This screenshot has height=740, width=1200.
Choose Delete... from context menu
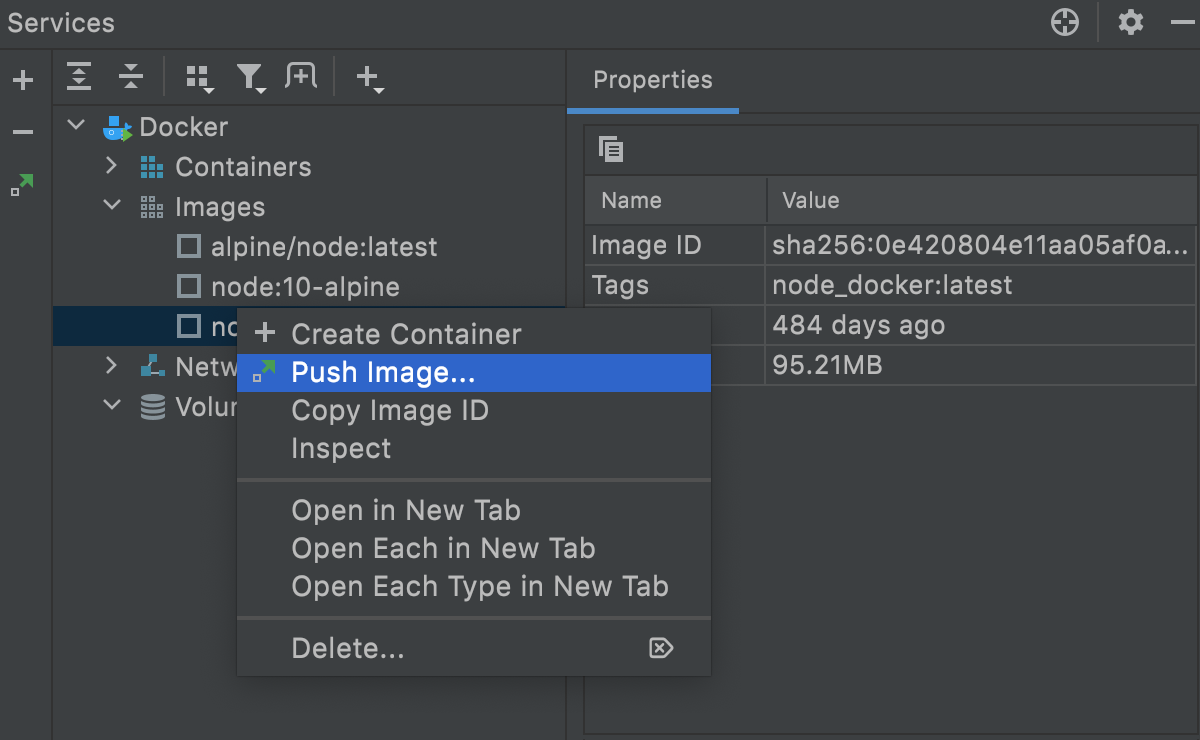pos(474,648)
